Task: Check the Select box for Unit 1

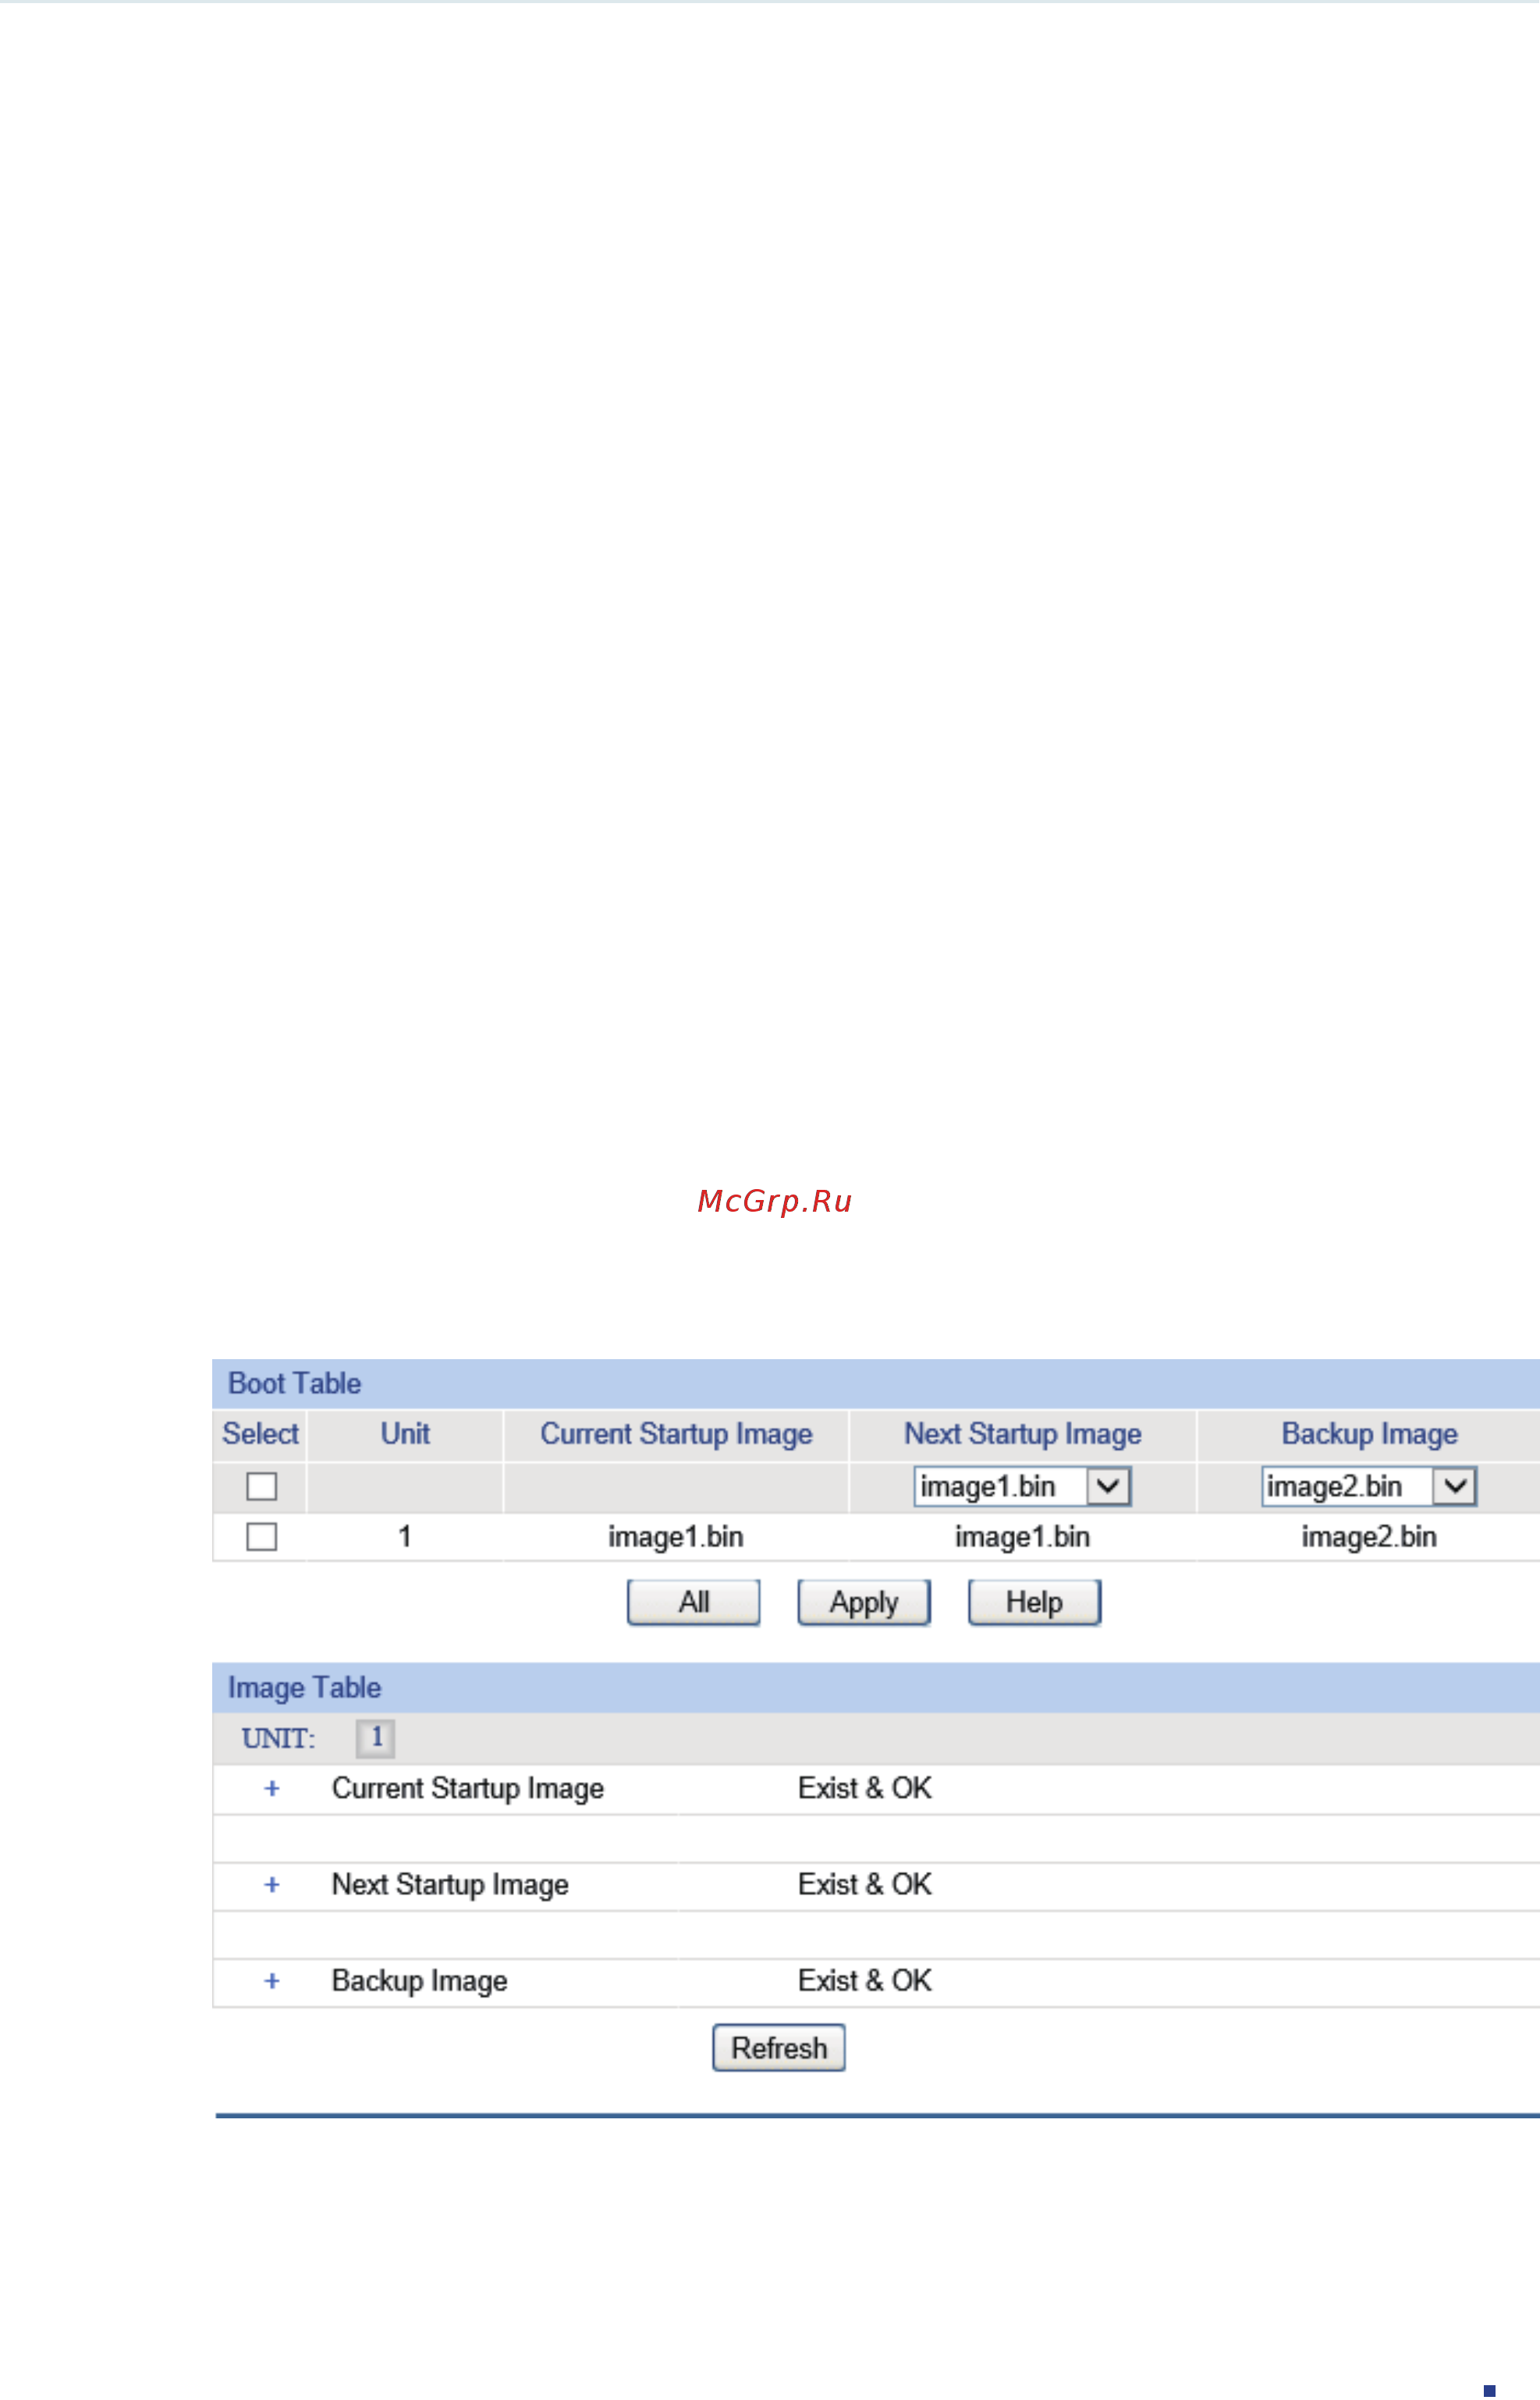Action: pyautogui.click(x=262, y=1536)
